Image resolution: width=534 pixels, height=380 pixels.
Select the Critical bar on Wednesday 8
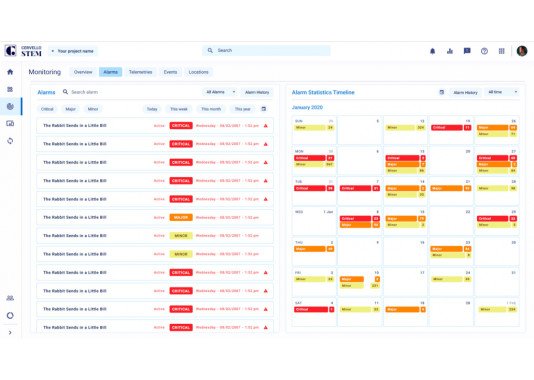pos(360,219)
